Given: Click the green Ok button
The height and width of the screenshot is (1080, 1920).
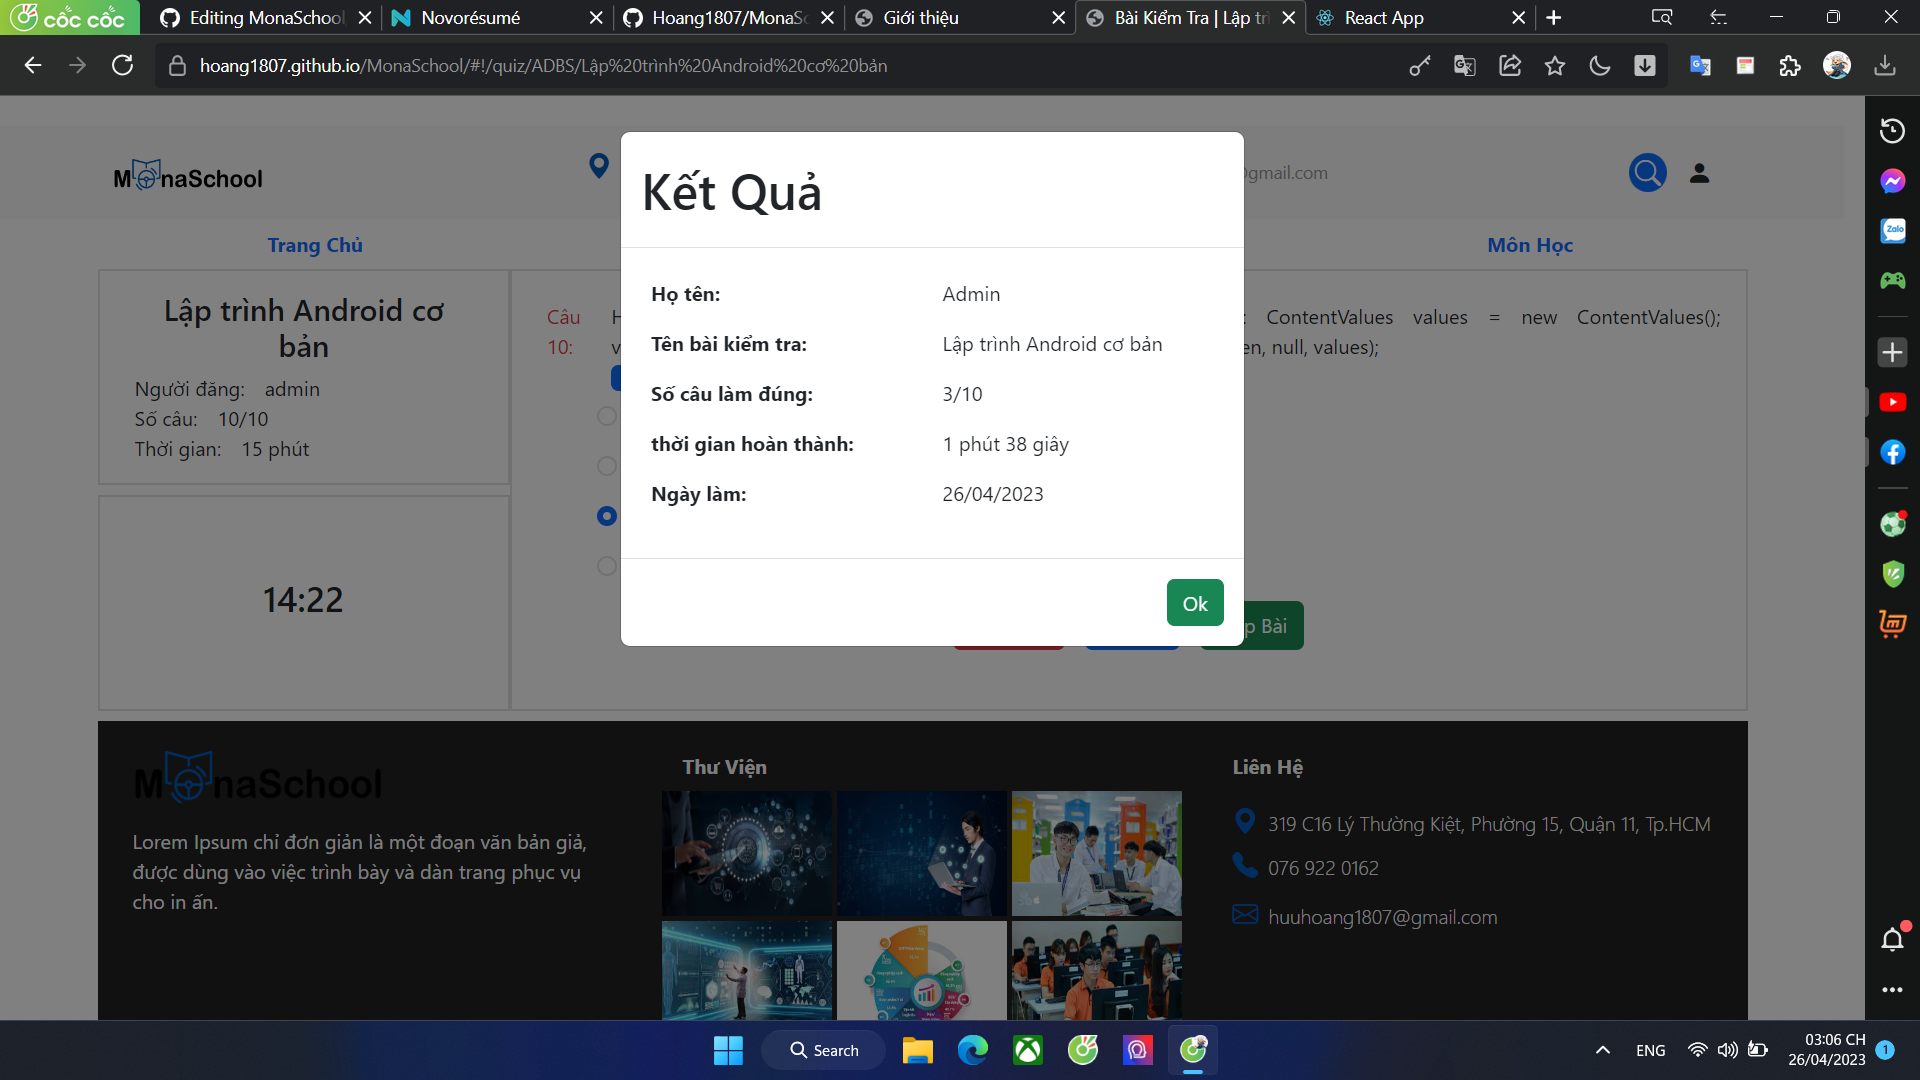Looking at the screenshot, I should point(1194,603).
